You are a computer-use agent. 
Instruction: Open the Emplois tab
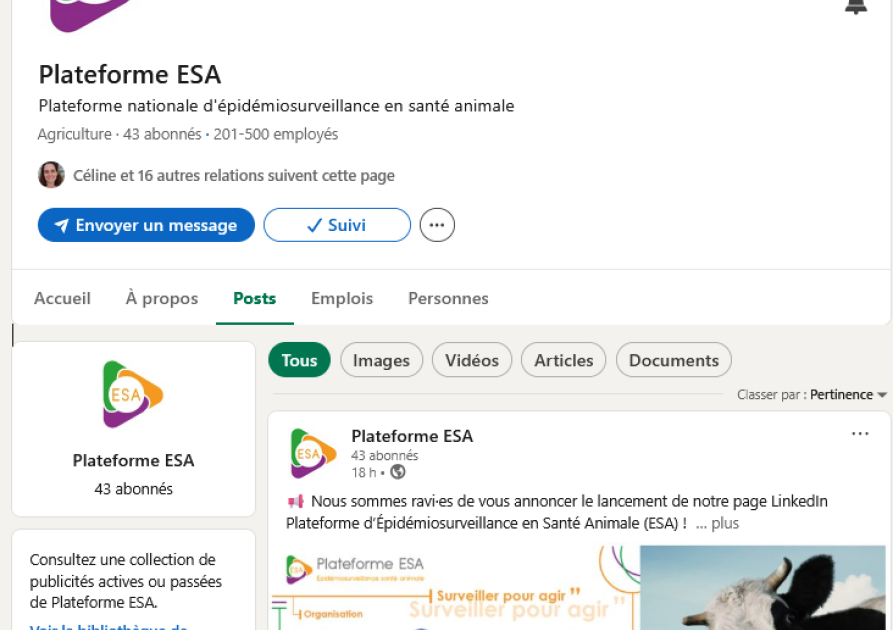pyautogui.click(x=342, y=298)
